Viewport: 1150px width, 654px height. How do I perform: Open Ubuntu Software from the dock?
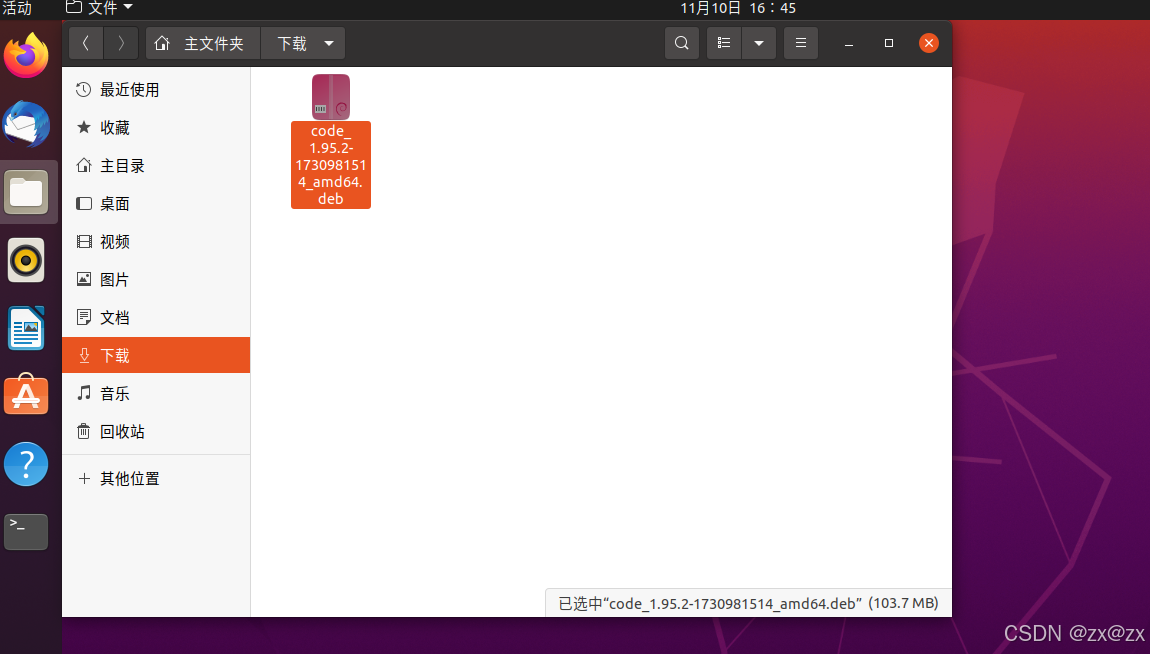[x=26, y=396]
